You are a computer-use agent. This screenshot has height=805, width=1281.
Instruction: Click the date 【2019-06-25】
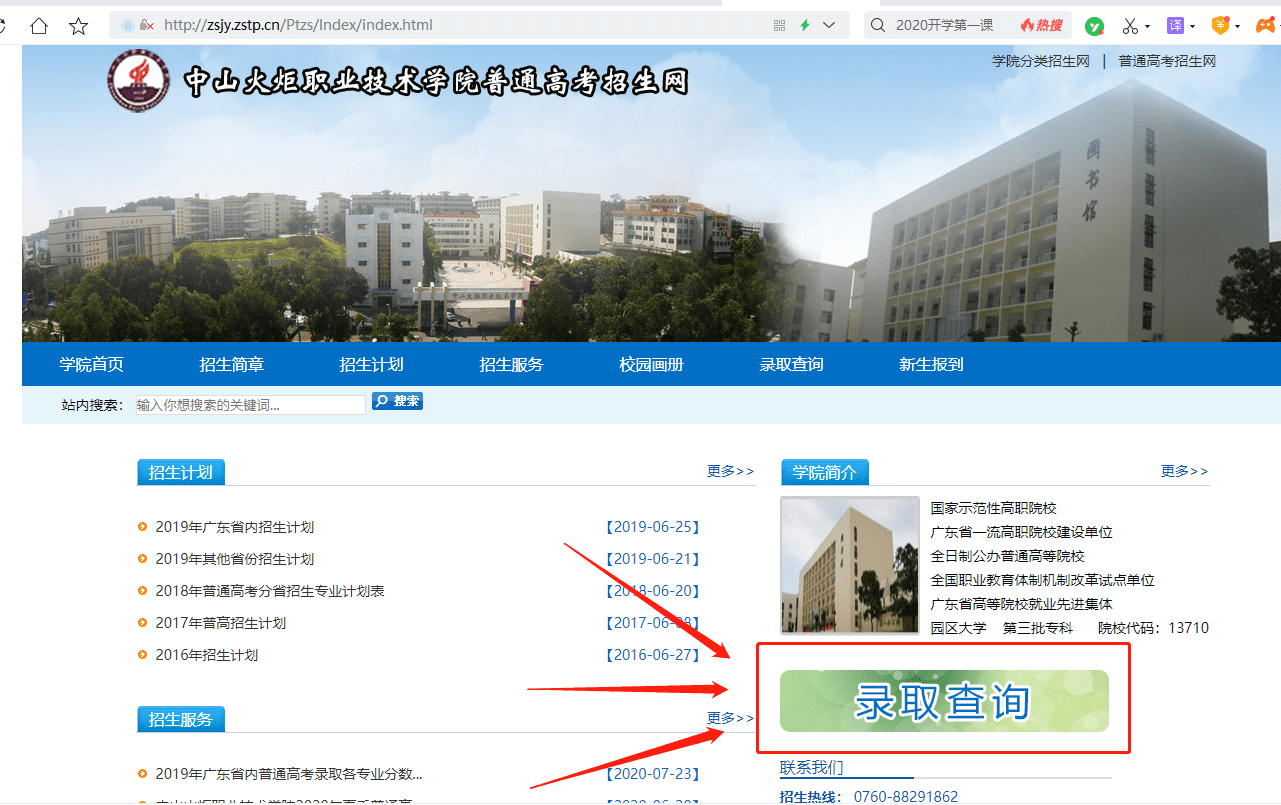coord(653,527)
